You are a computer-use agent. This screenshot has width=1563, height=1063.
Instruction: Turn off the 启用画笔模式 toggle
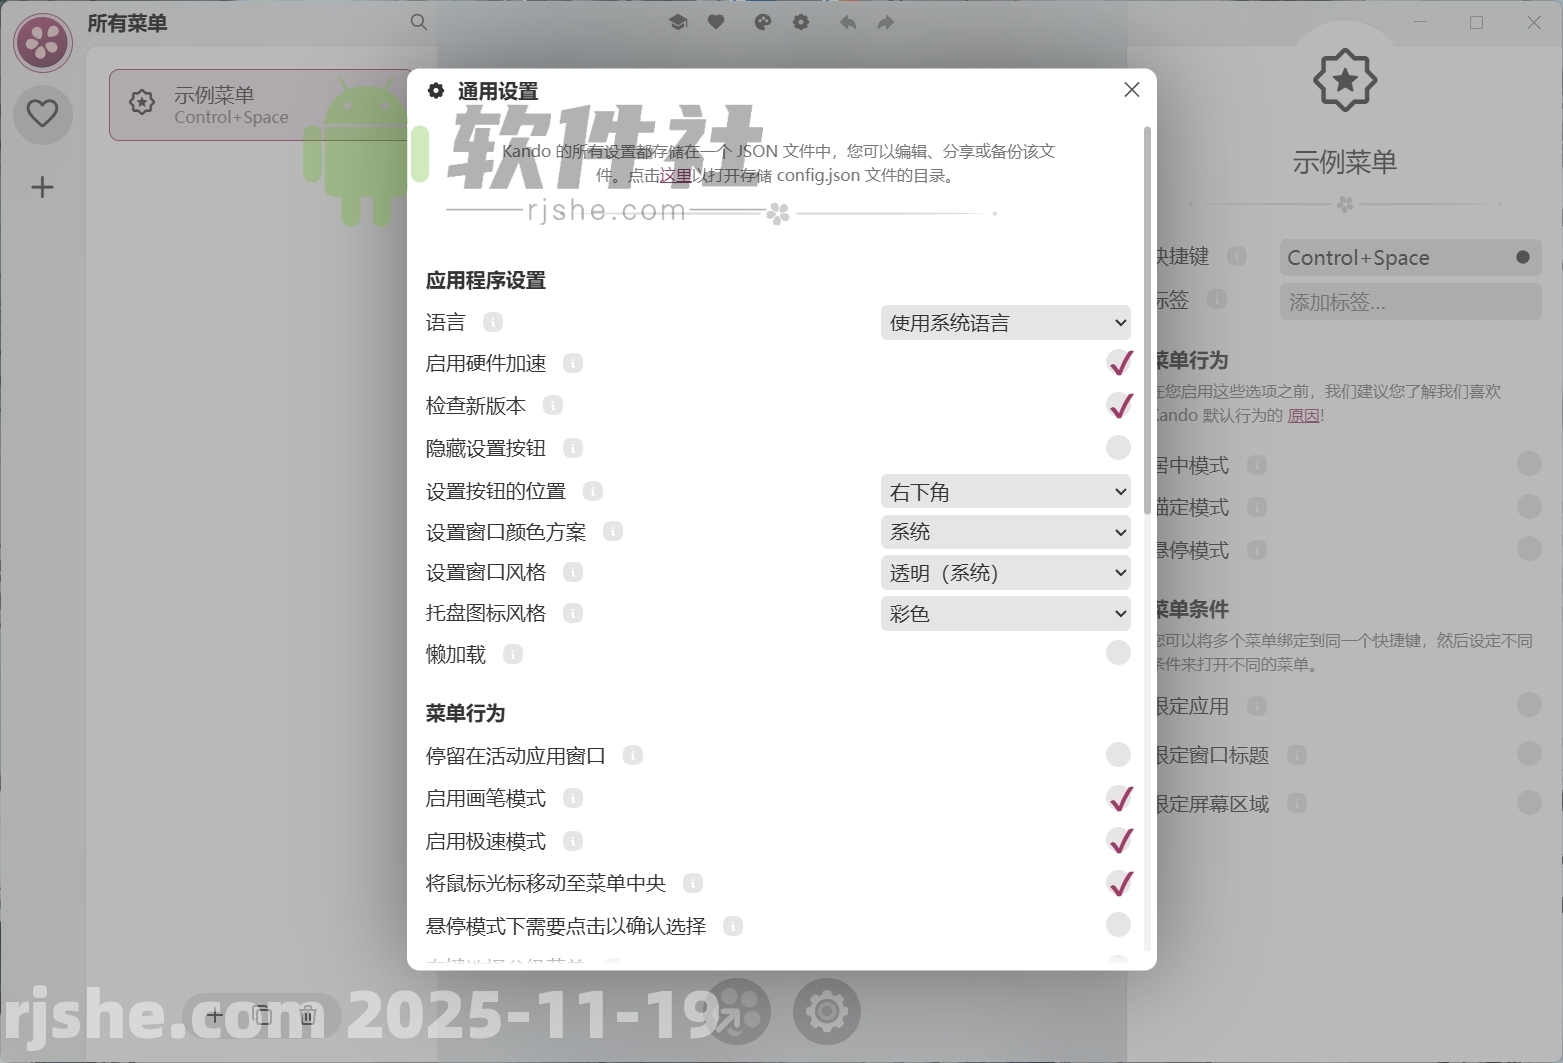point(1119,799)
